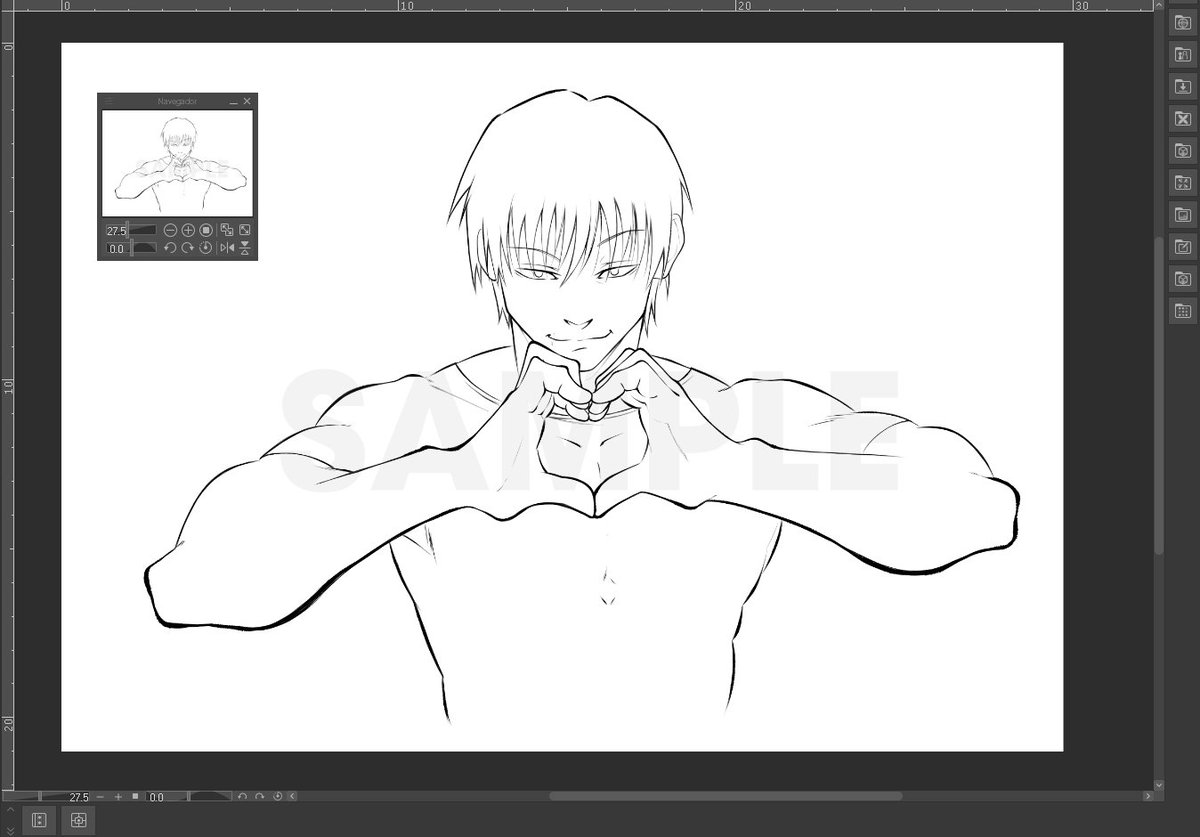This screenshot has height=837, width=1200.
Task: Click the Navegador zoom slider
Action: [141, 230]
